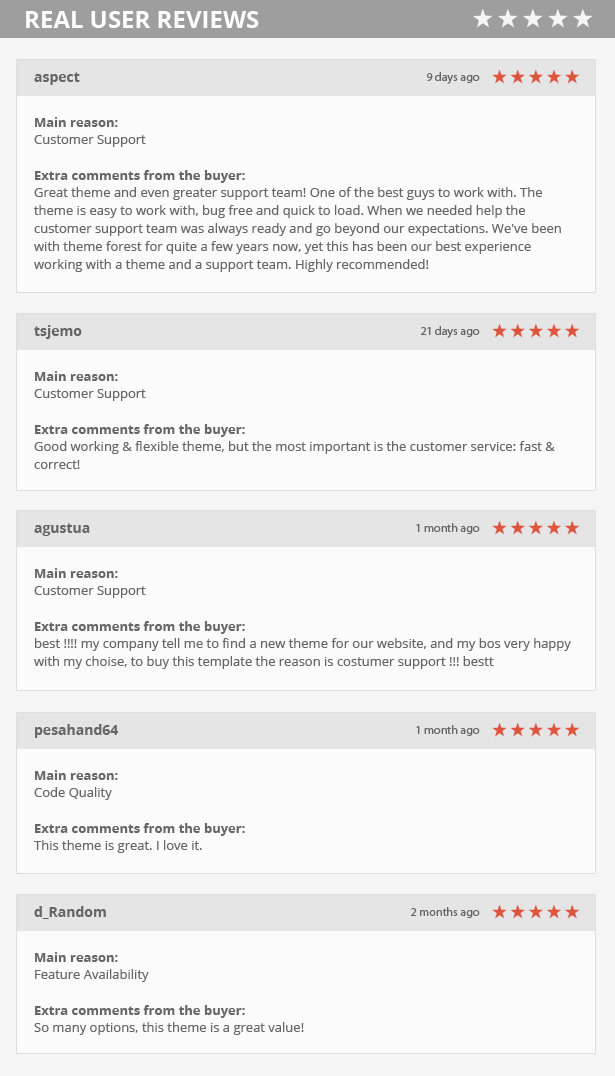Select the agustua username
Image resolution: width=615 pixels, height=1076 pixels.
pos(62,528)
